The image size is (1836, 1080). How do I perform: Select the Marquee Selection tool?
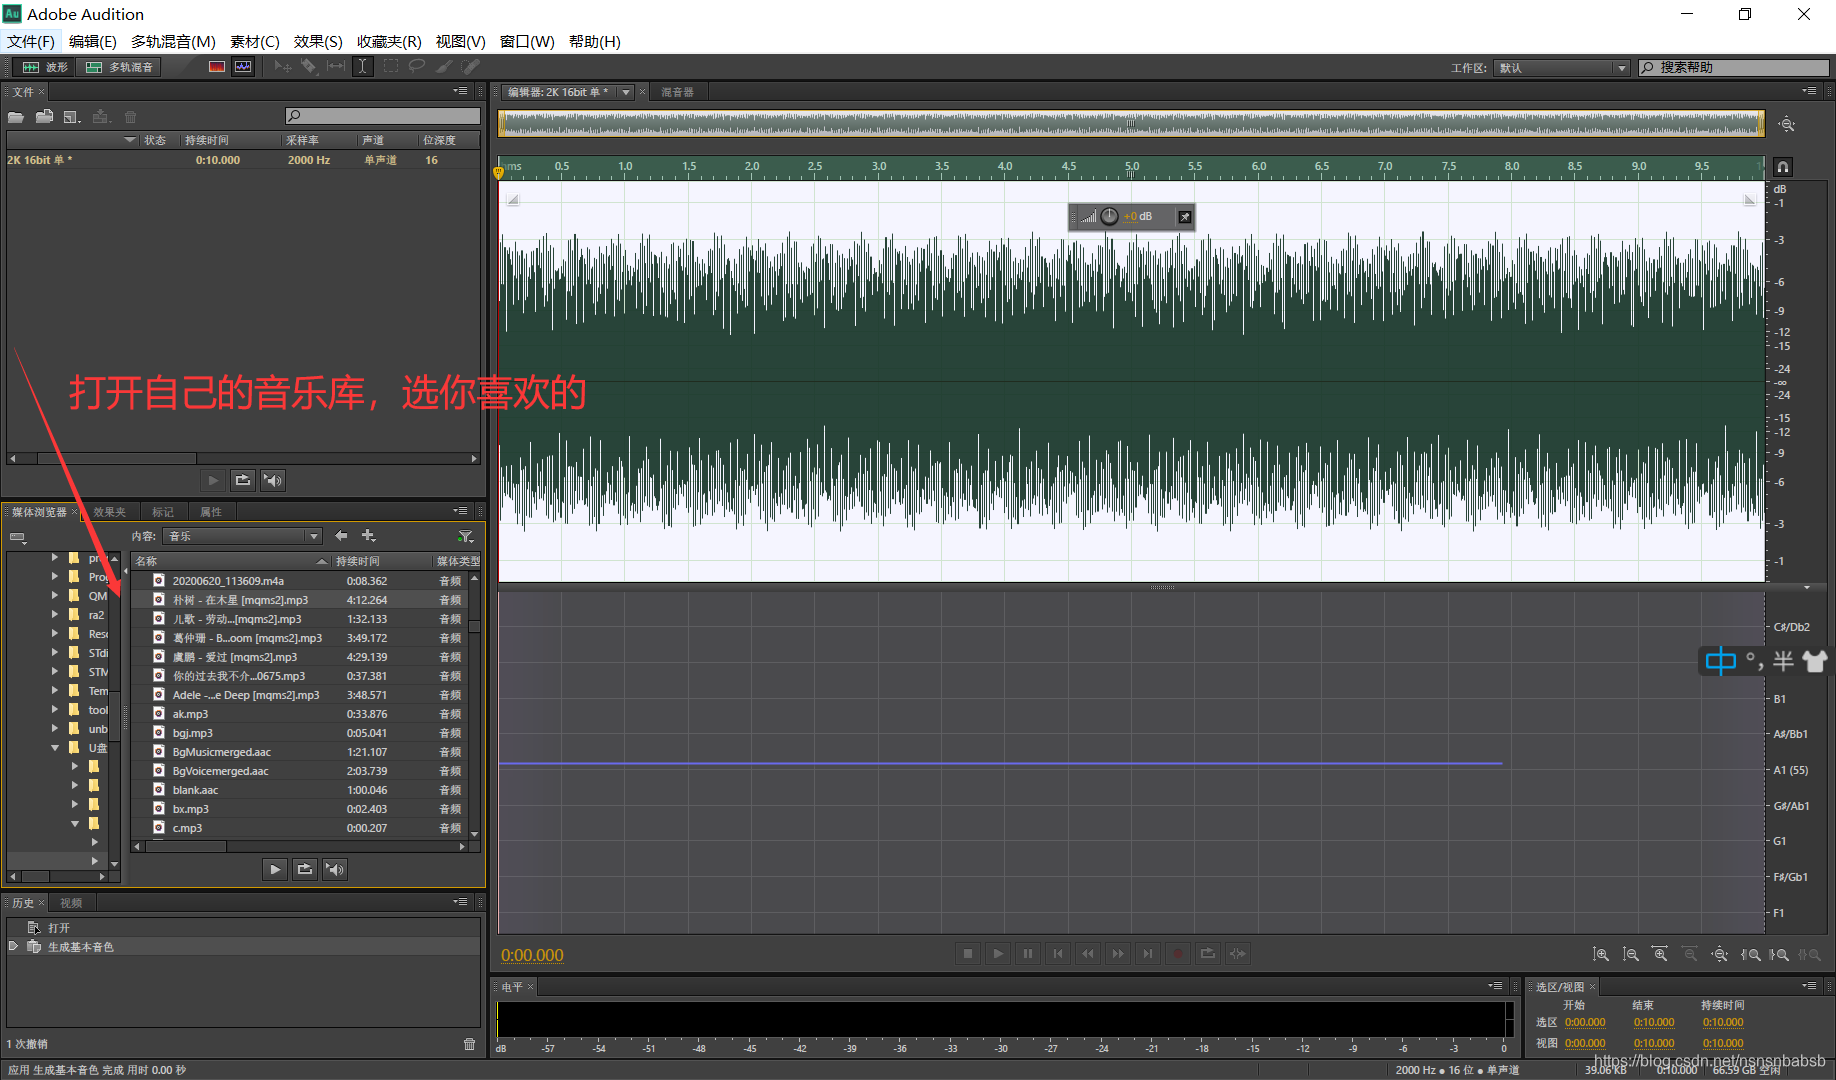(x=390, y=67)
